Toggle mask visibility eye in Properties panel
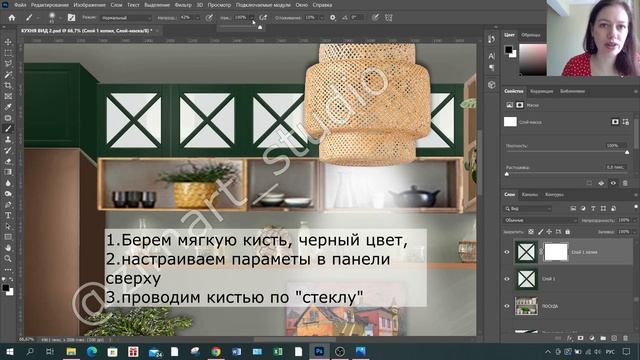This screenshot has height=360, width=640. tap(613, 183)
